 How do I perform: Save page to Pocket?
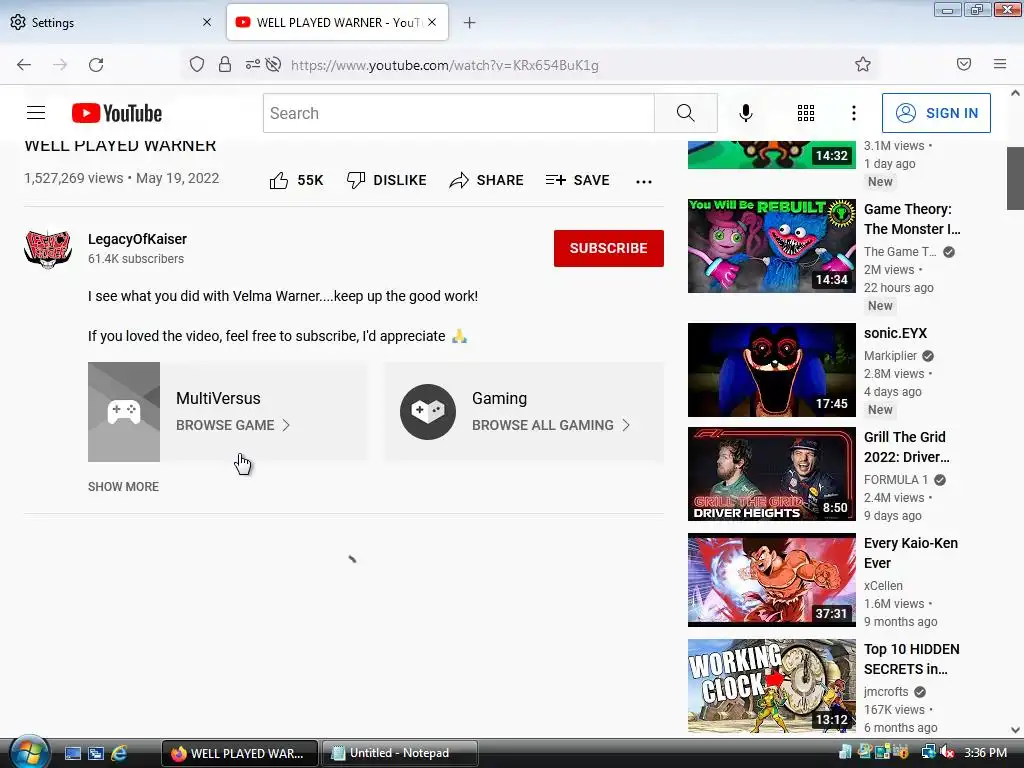(964, 64)
